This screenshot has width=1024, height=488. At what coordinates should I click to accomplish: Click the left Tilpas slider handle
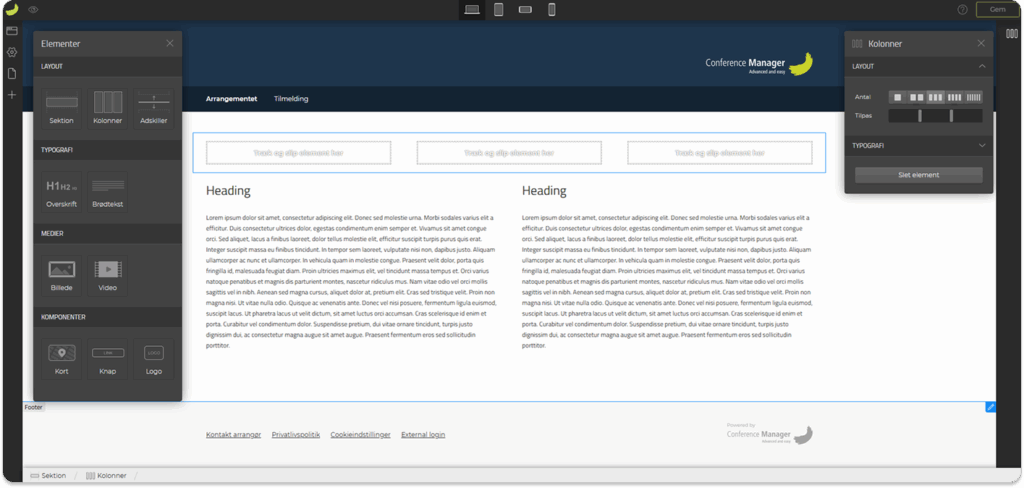(919, 116)
